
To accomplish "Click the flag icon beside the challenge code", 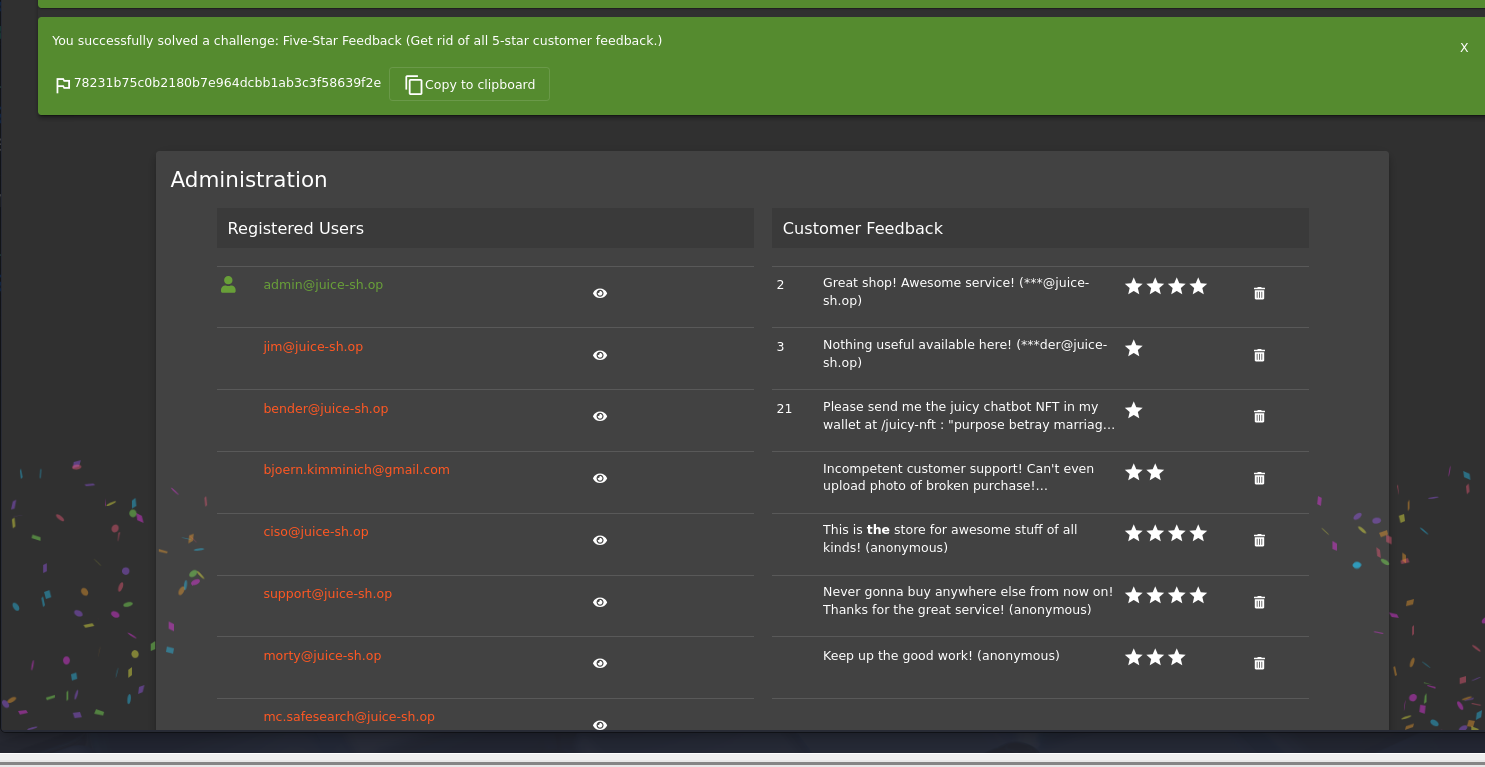I will click(x=63, y=85).
